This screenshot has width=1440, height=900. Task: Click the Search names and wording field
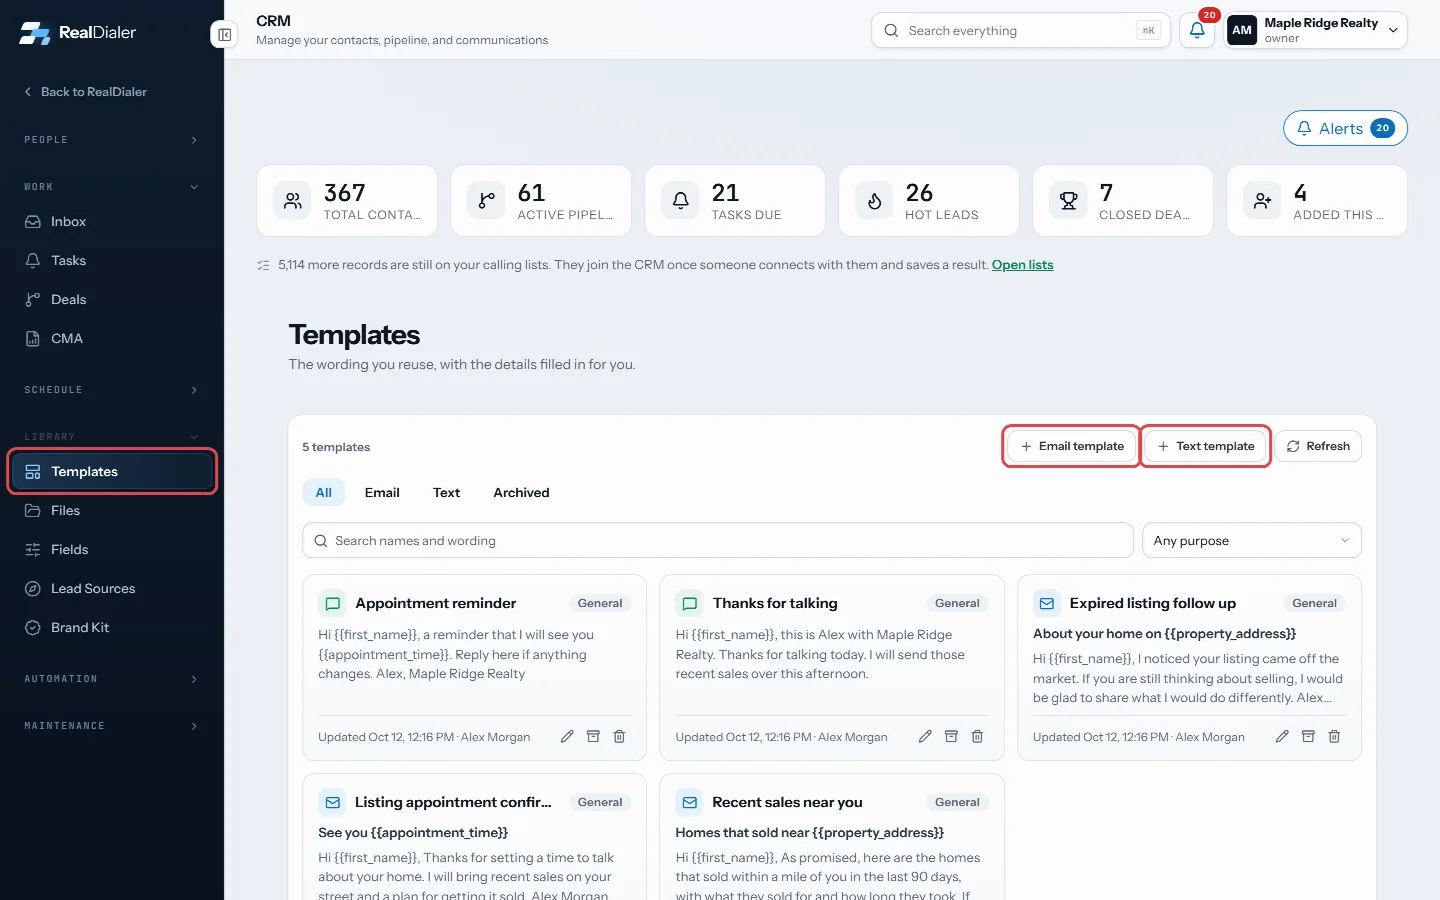(x=718, y=541)
